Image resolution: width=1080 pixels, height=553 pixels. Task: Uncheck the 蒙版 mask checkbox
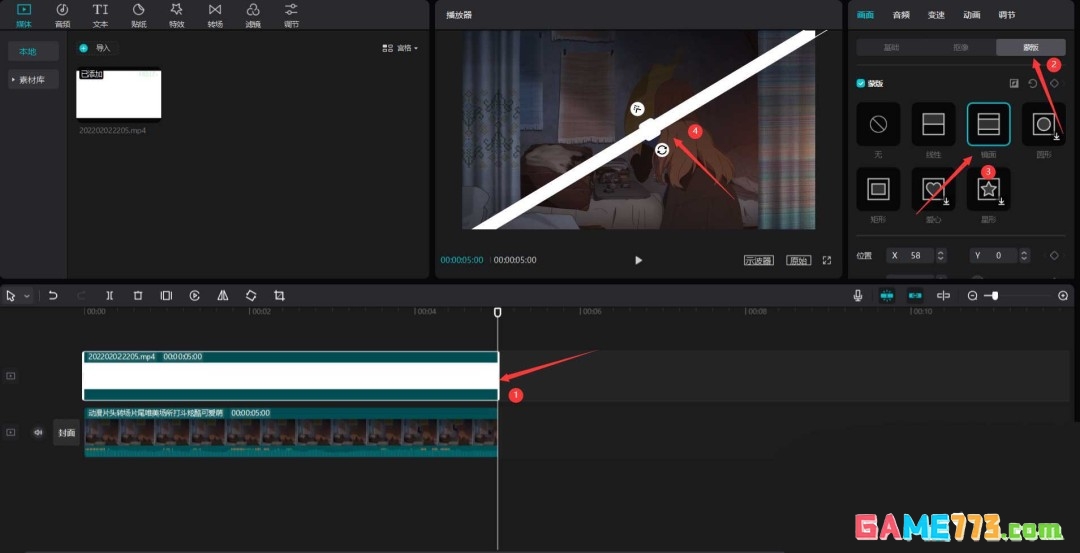860,83
